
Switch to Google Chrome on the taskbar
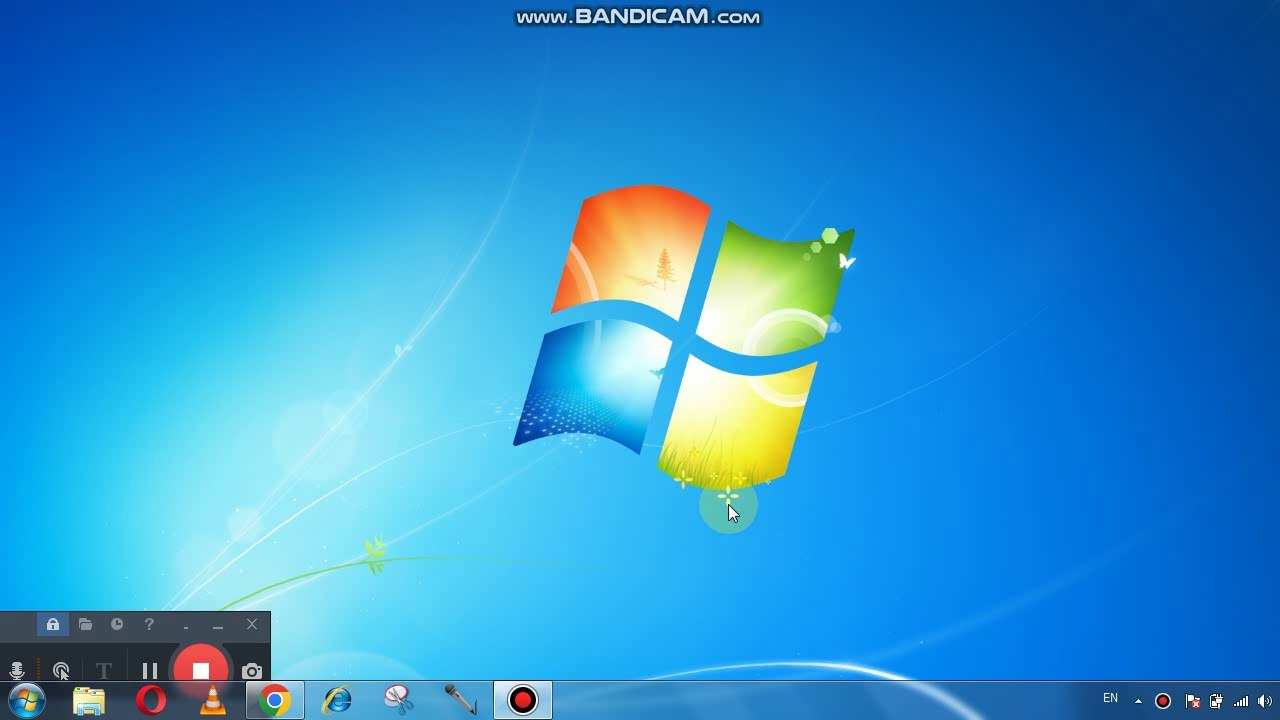tap(275, 701)
